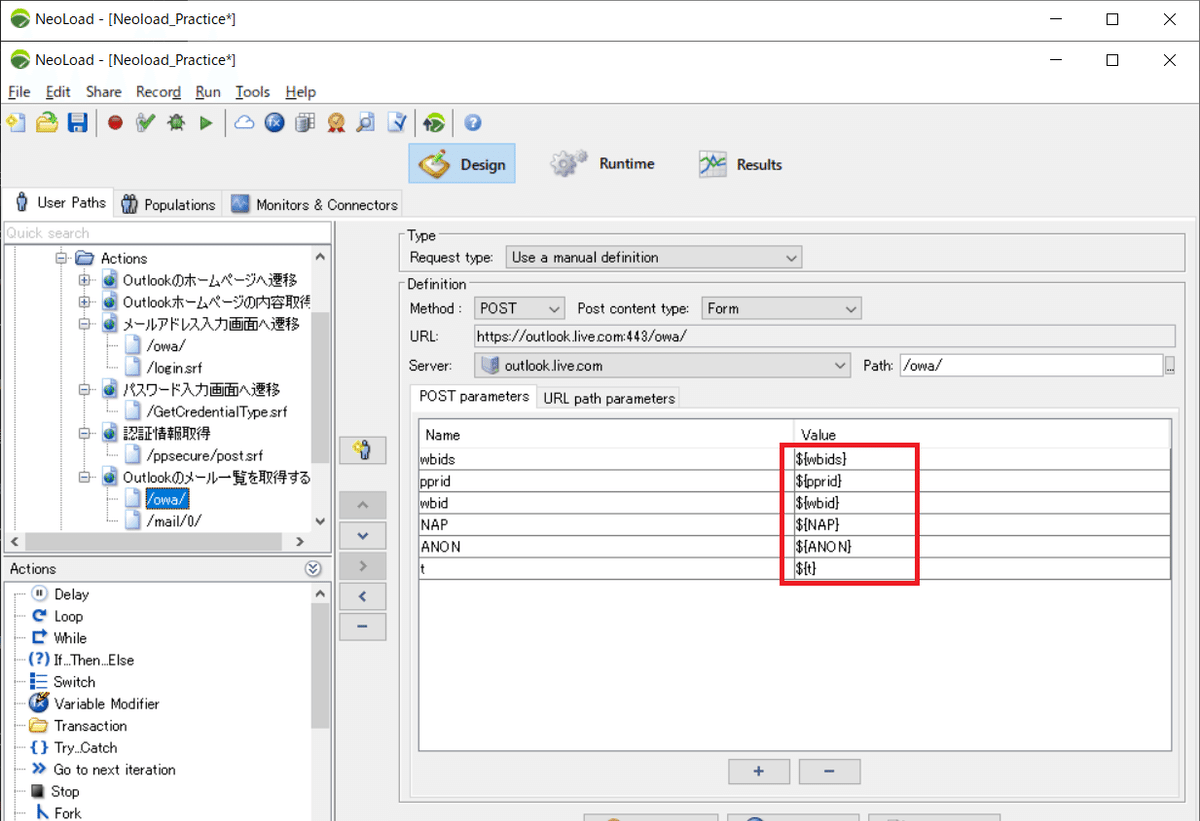Viewport: 1200px width, 821px height.
Task: Expand the Outlookホームページの内容取得 node
Action: coord(85,302)
